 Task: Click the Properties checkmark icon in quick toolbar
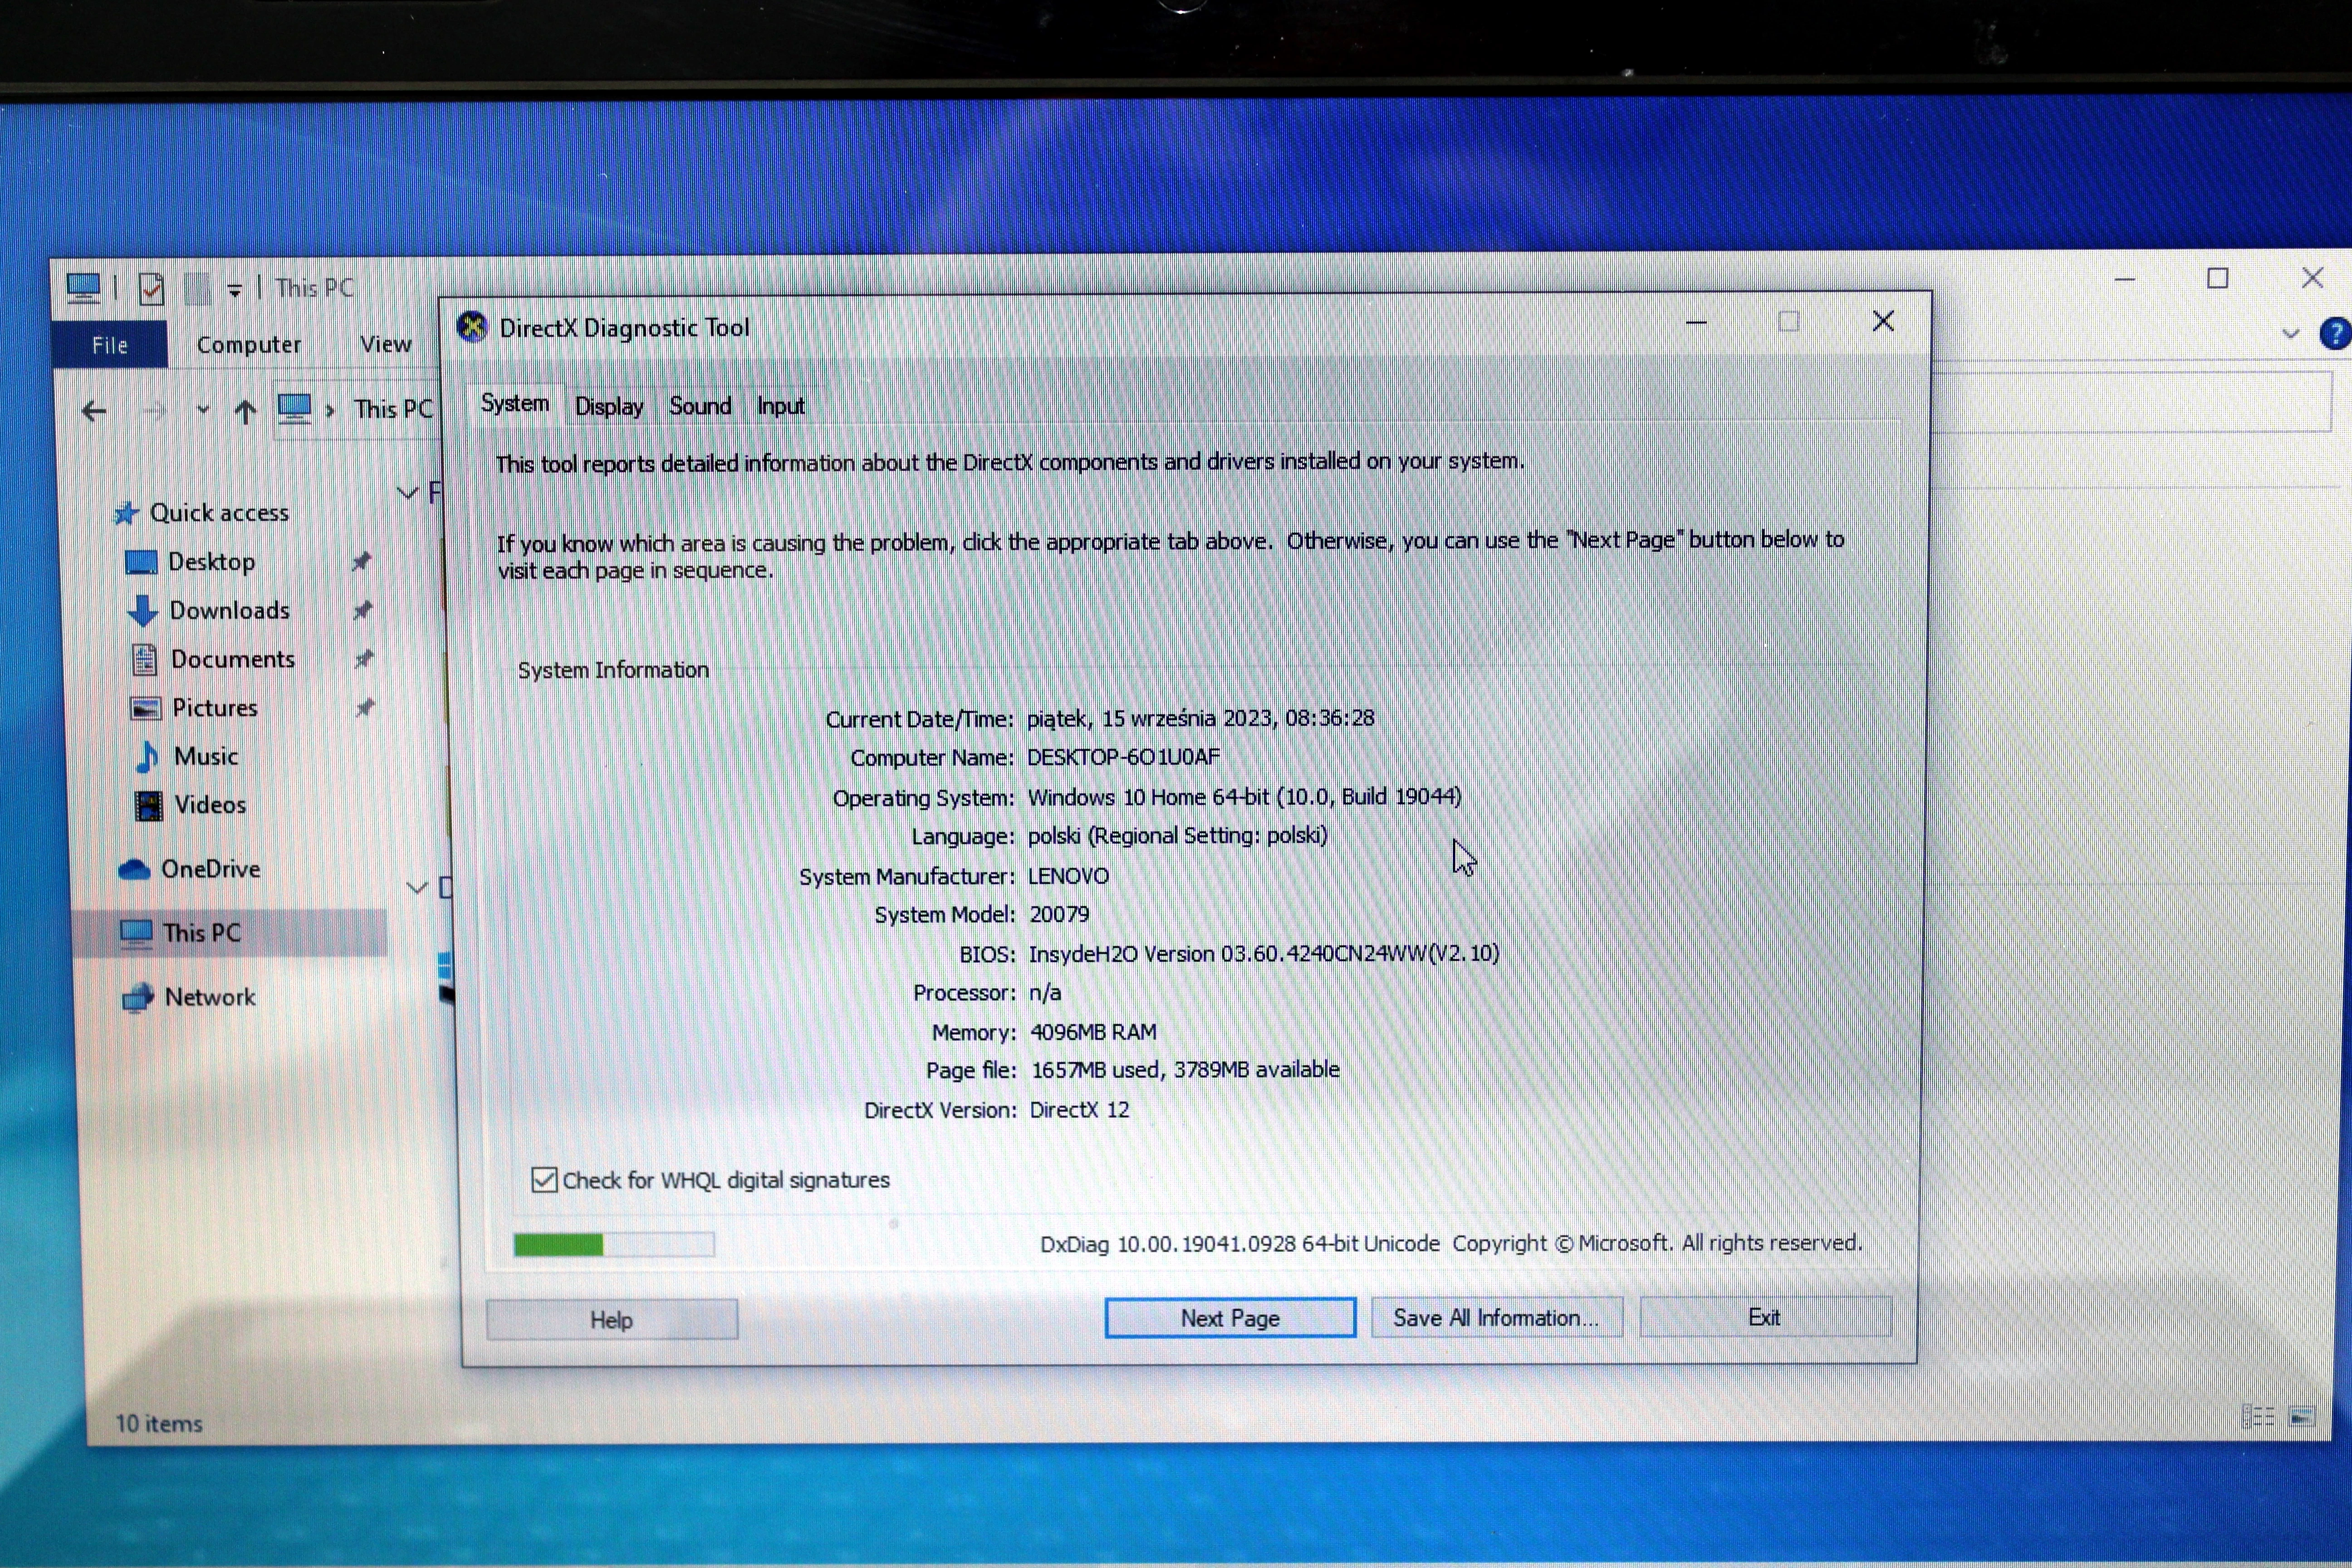click(151, 289)
